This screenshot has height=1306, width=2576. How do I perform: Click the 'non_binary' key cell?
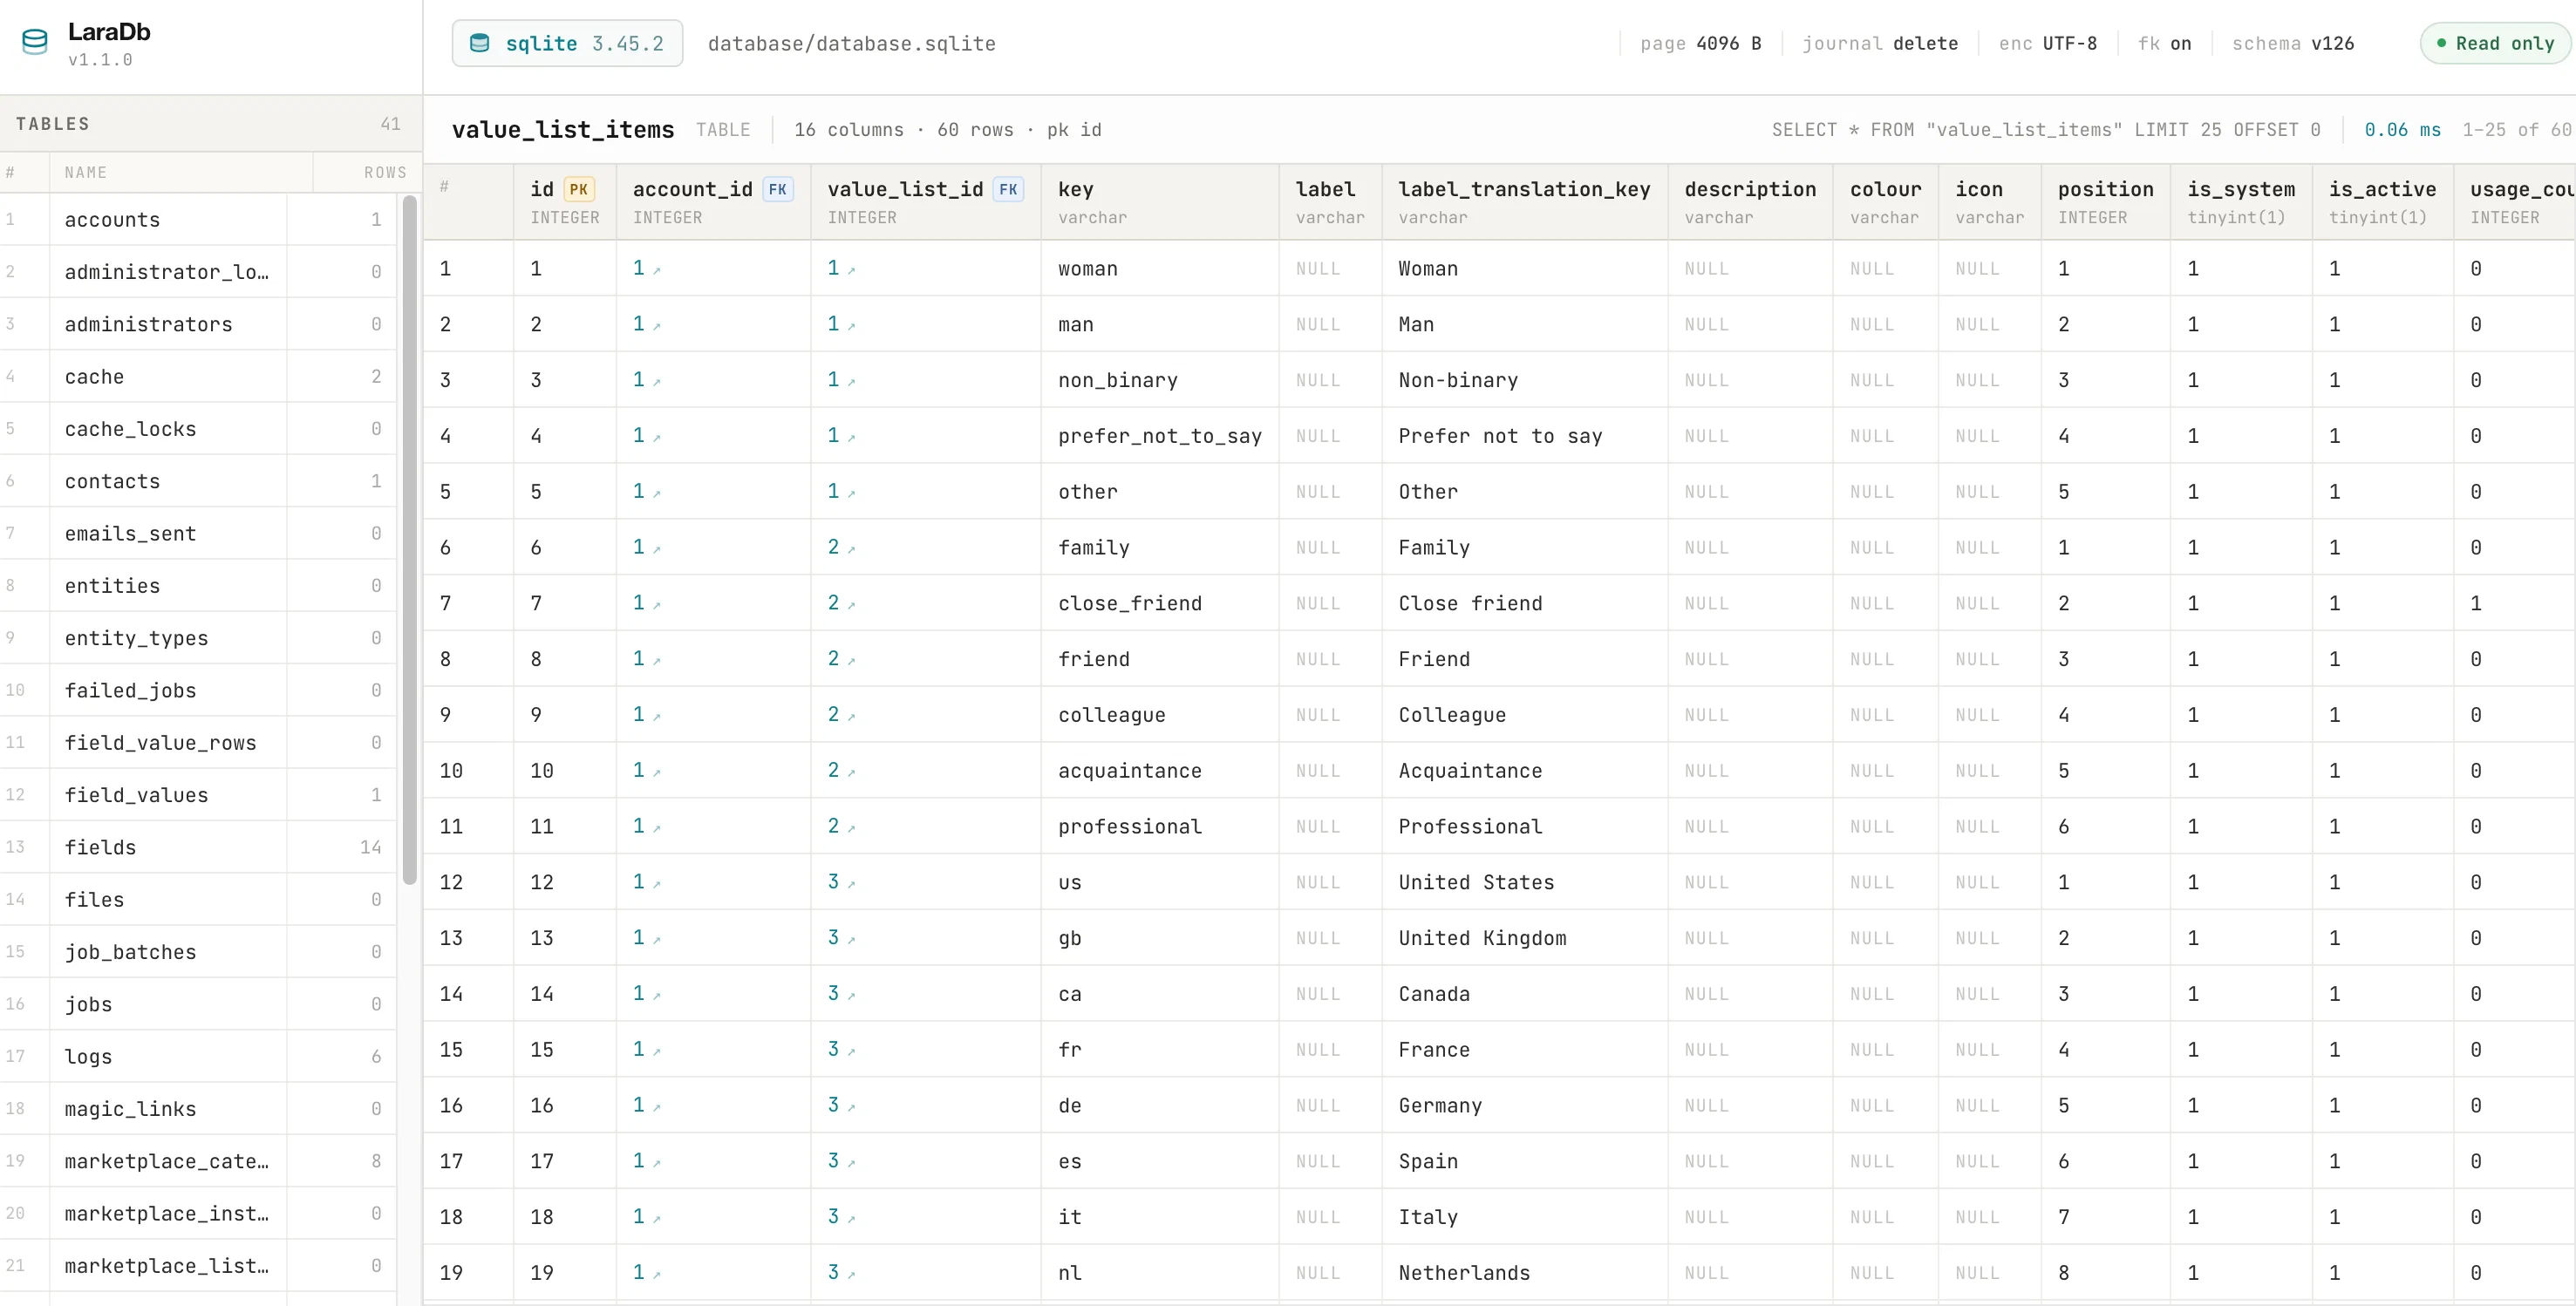1160,380
